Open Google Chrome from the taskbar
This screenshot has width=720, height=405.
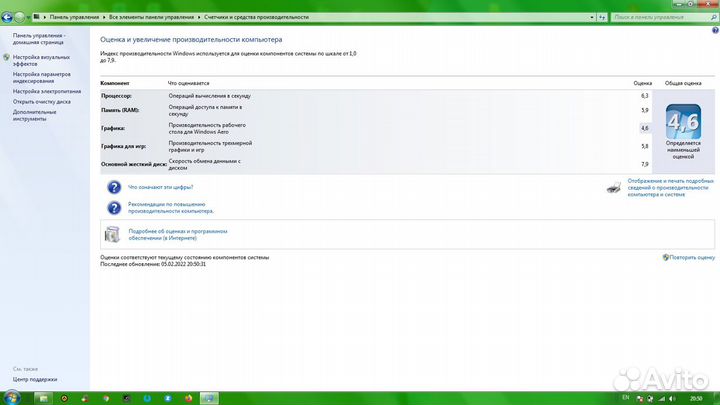pyautogui.click(x=106, y=399)
